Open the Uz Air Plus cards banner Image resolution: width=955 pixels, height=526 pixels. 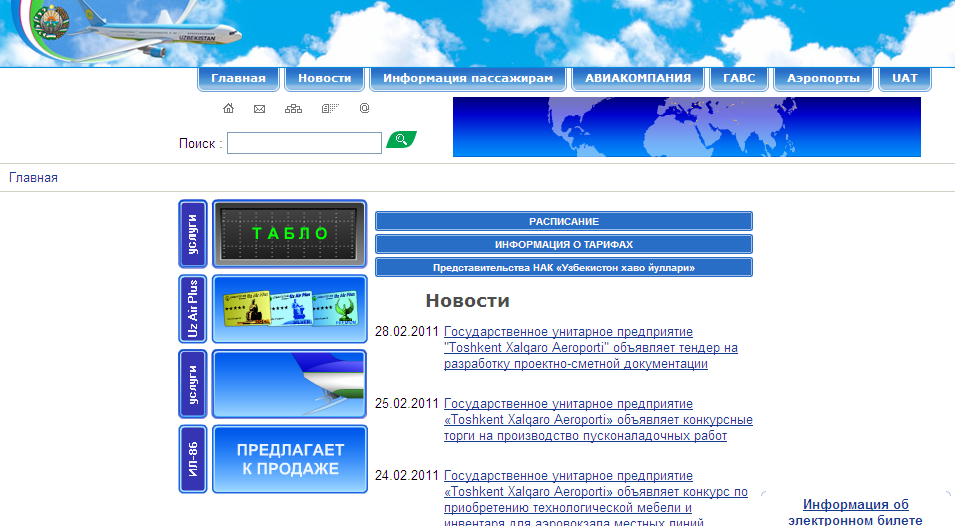coord(289,309)
